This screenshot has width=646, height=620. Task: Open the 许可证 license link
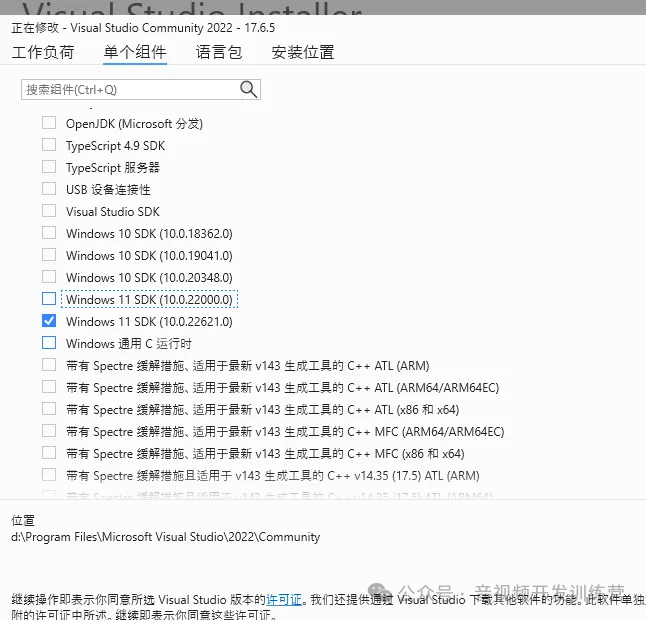coord(284,599)
